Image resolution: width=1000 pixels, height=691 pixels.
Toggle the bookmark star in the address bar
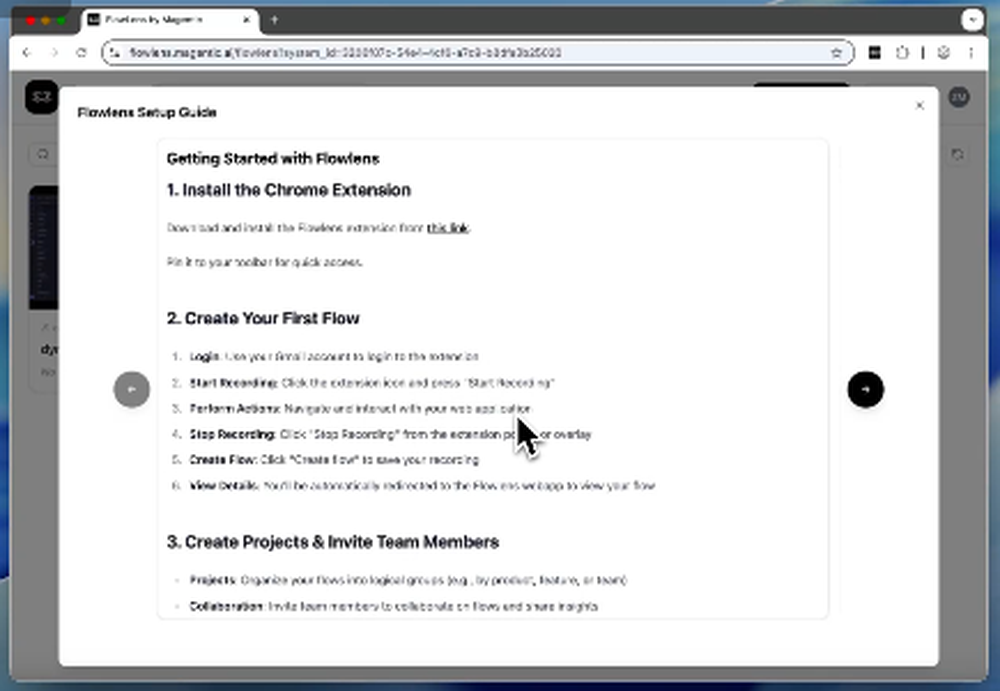(837, 53)
